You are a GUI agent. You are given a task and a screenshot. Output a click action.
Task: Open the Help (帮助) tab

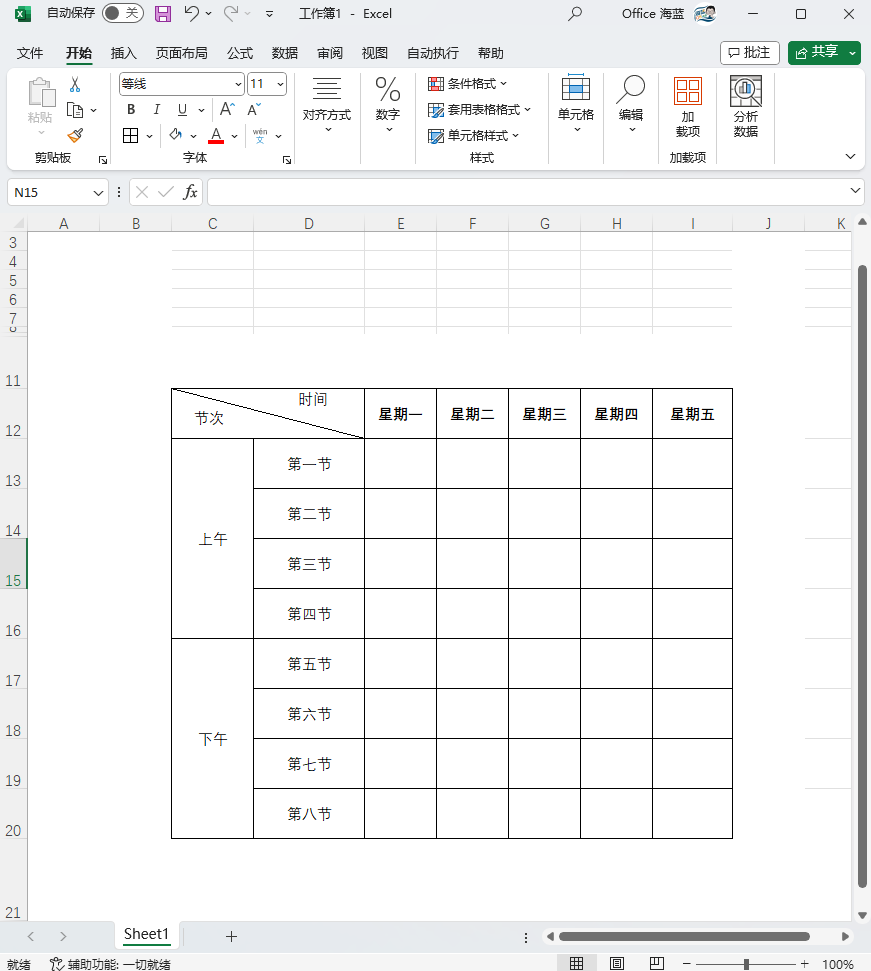[490, 53]
